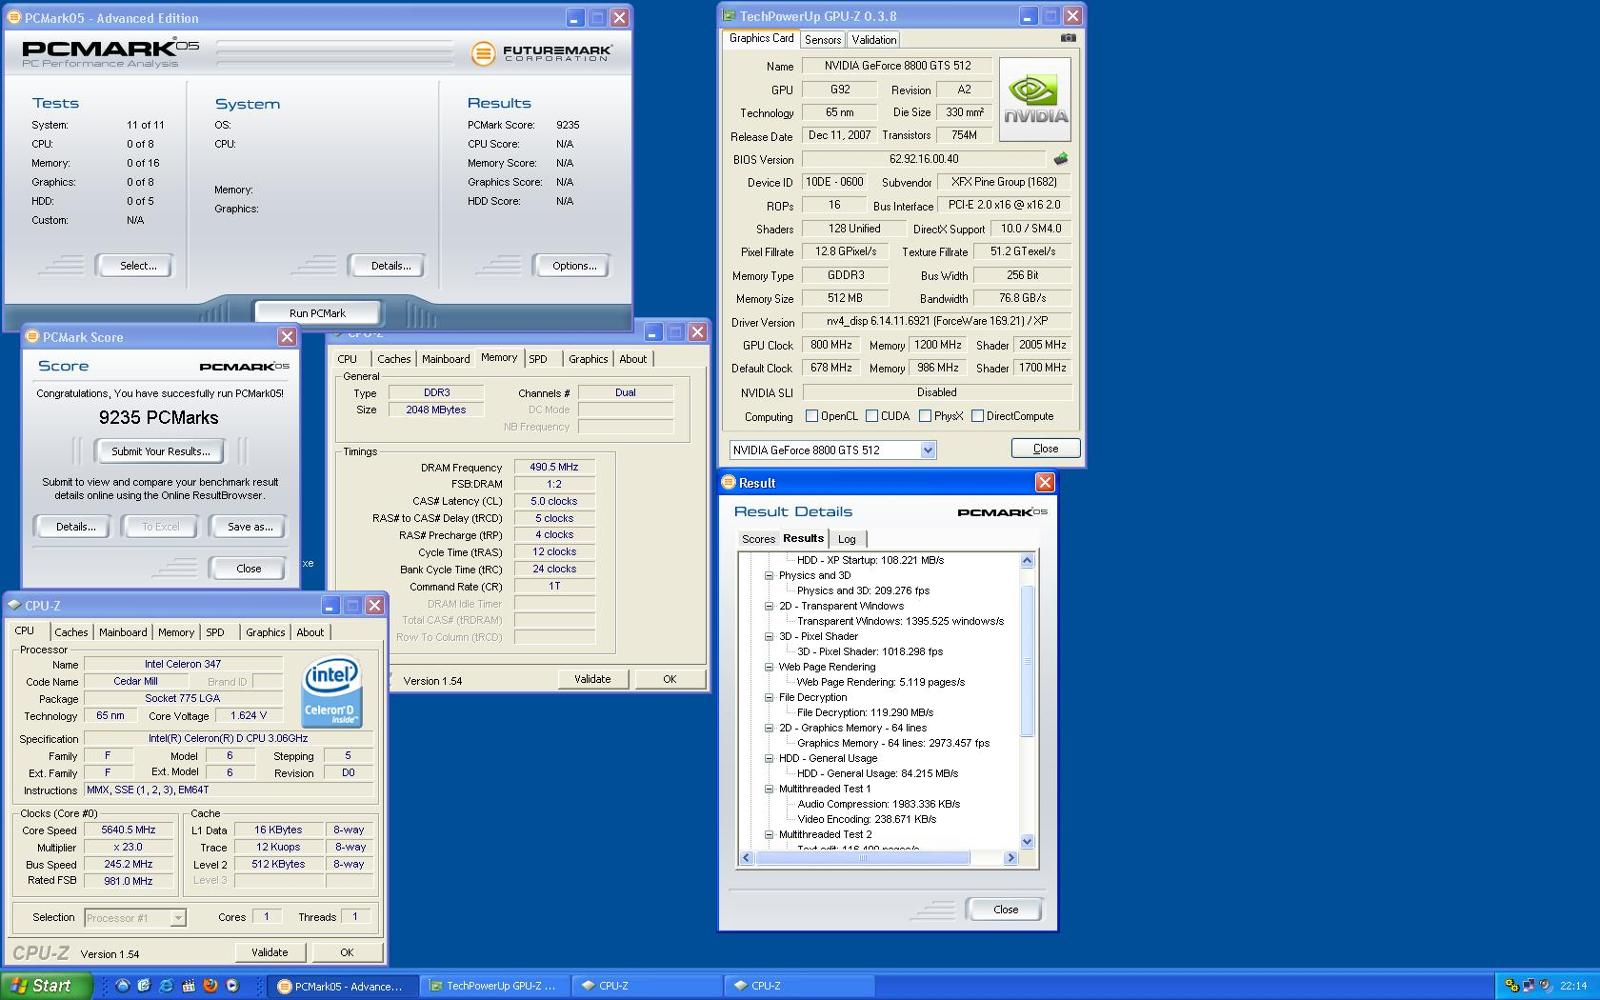Collapse the 2D - Transparent Windows node
The width and height of the screenshot is (1600, 1000).
click(x=769, y=606)
